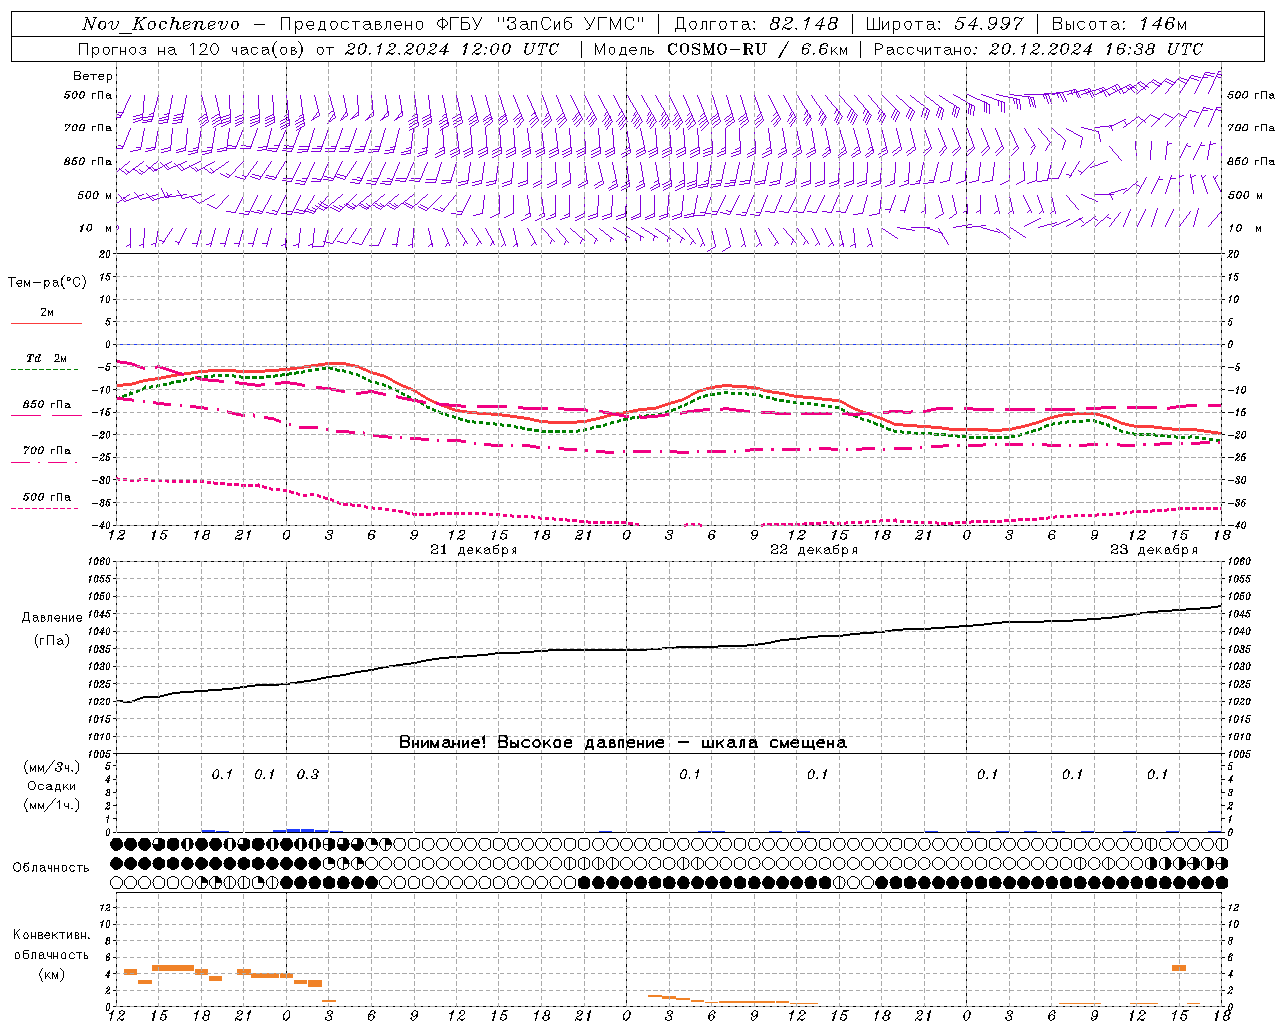
Task: Click the dotted line sample under temperature-legend 500 гПа
Action: pos(44,508)
